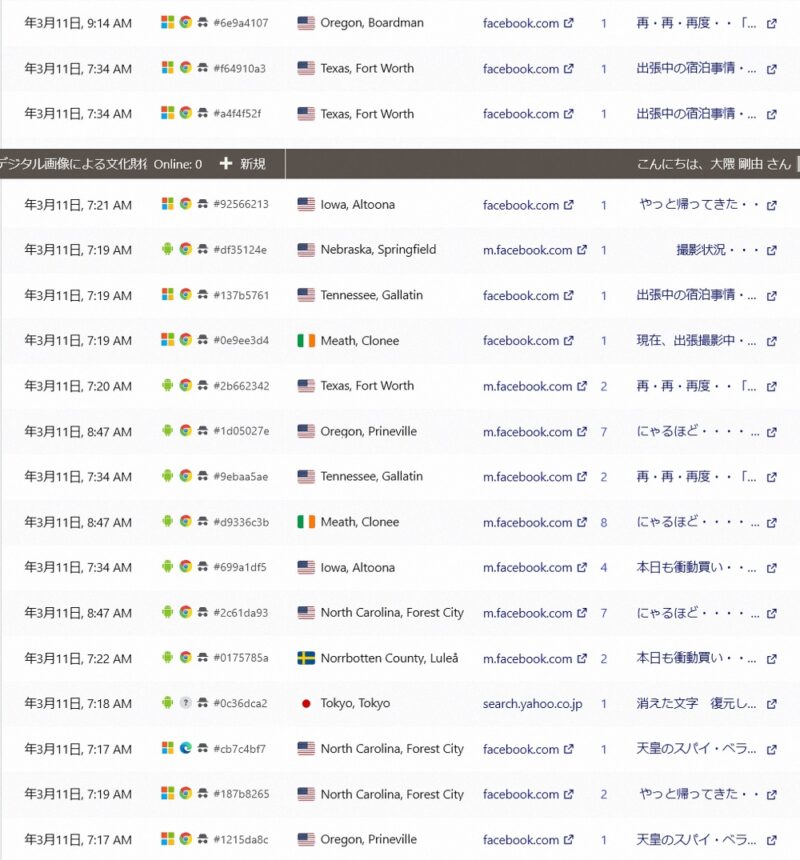800x860 pixels.
Task: Click the external link icon after 撮影状況 page title
Action: coord(771,250)
